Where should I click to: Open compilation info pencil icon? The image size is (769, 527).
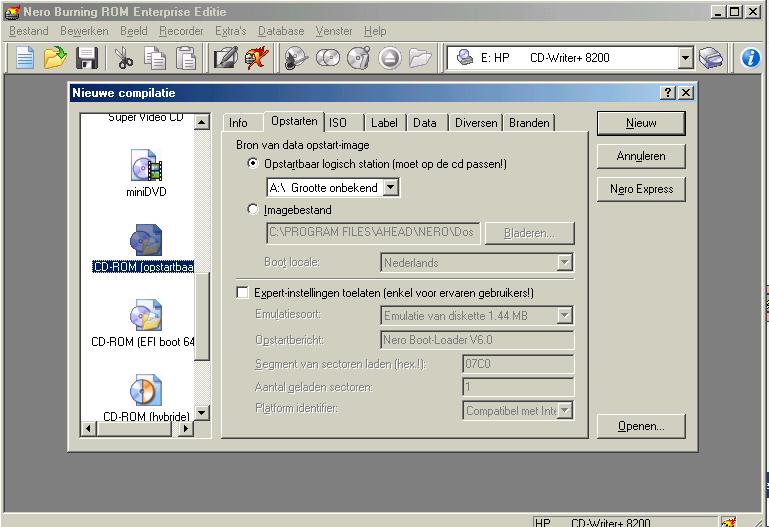226,57
